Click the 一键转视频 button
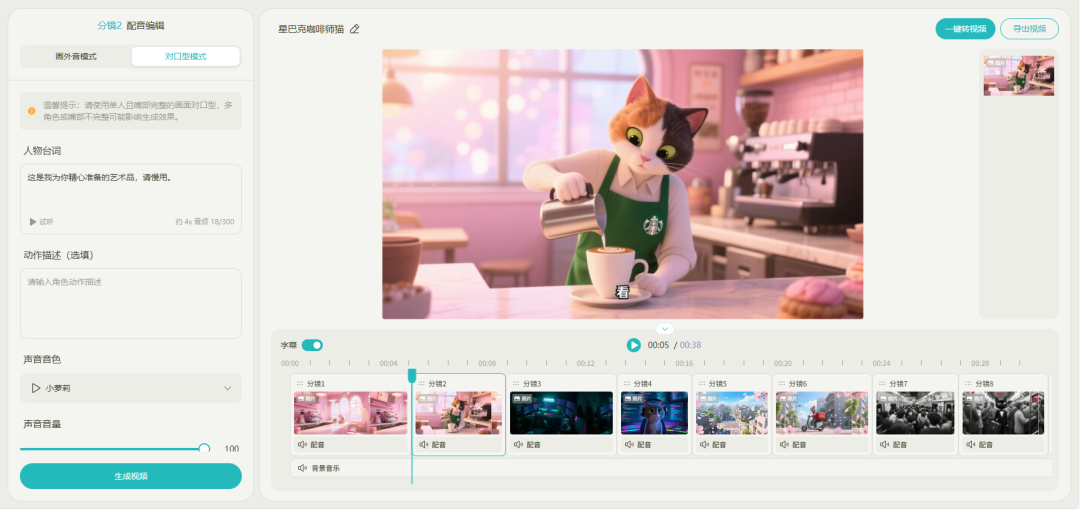This screenshot has height=509, width=1080. point(965,29)
